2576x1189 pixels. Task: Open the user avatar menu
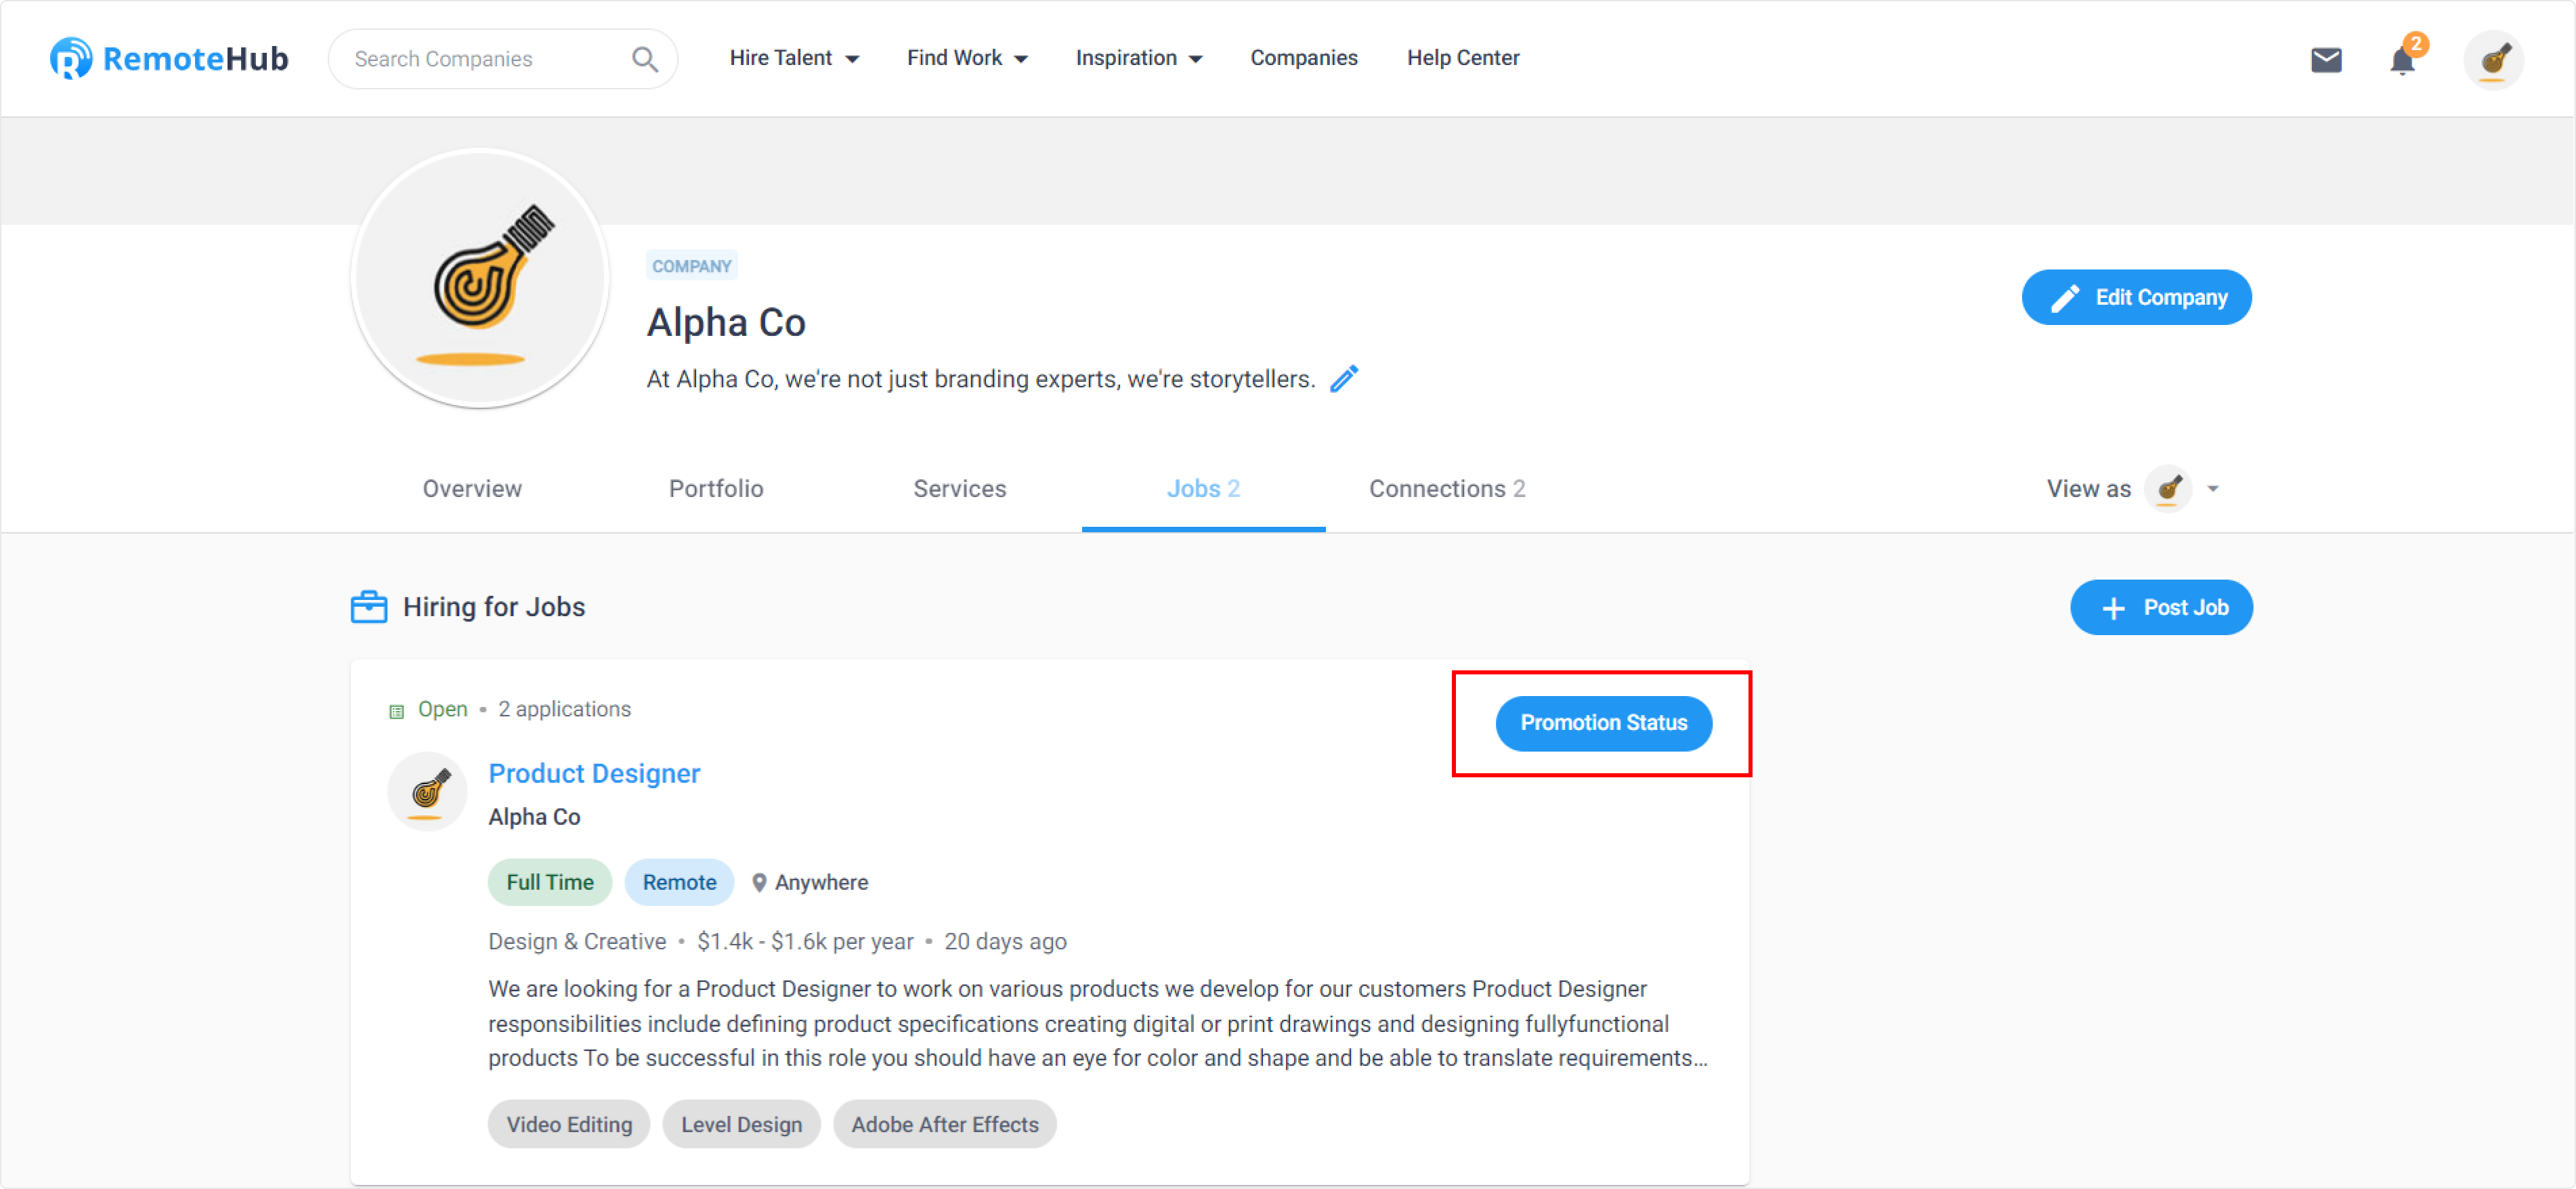[2494, 59]
